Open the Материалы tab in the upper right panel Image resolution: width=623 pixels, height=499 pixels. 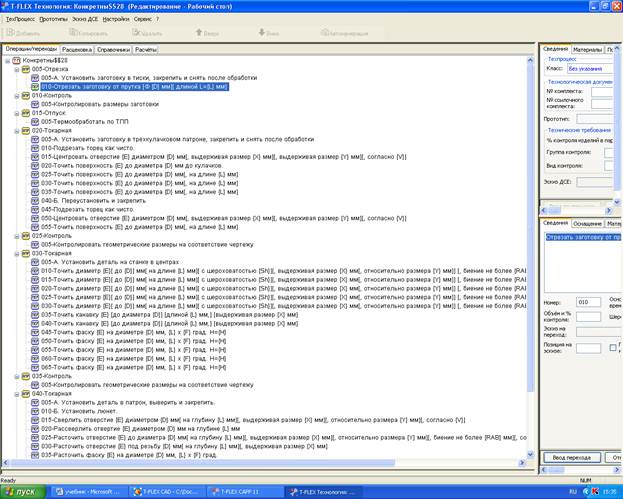pos(588,50)
